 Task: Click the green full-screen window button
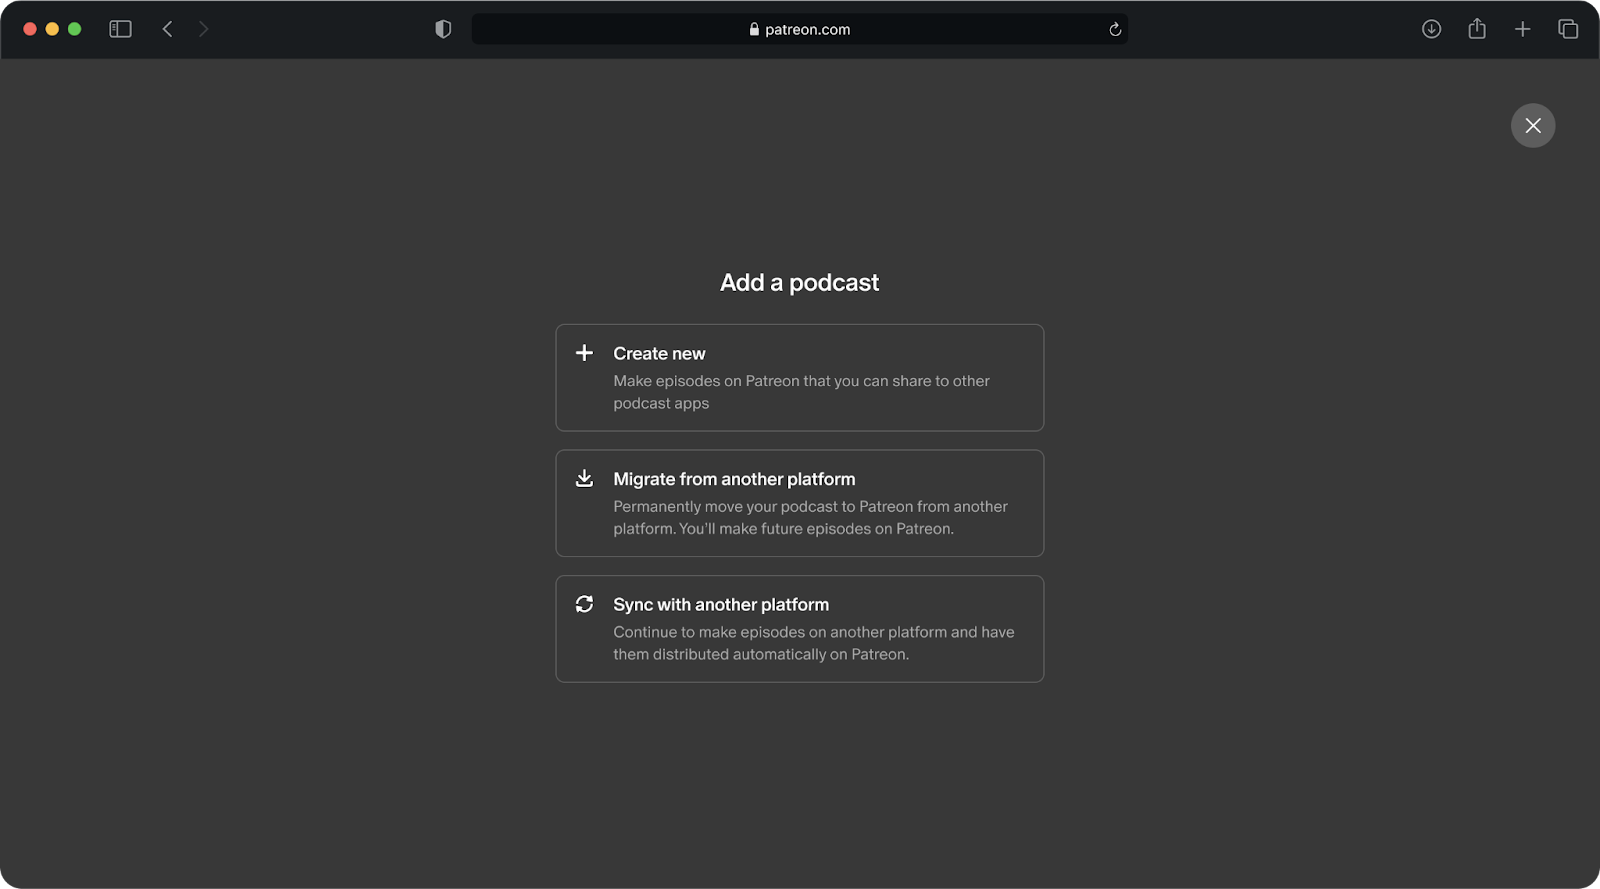click(x=74, y=29)
